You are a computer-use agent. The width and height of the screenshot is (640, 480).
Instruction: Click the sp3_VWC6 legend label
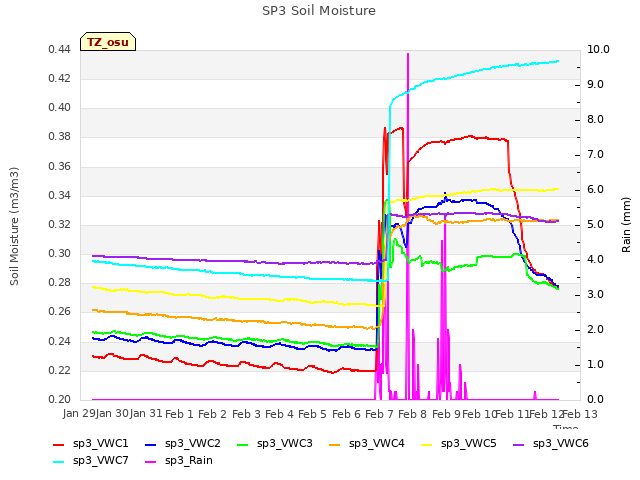[560, 444]
